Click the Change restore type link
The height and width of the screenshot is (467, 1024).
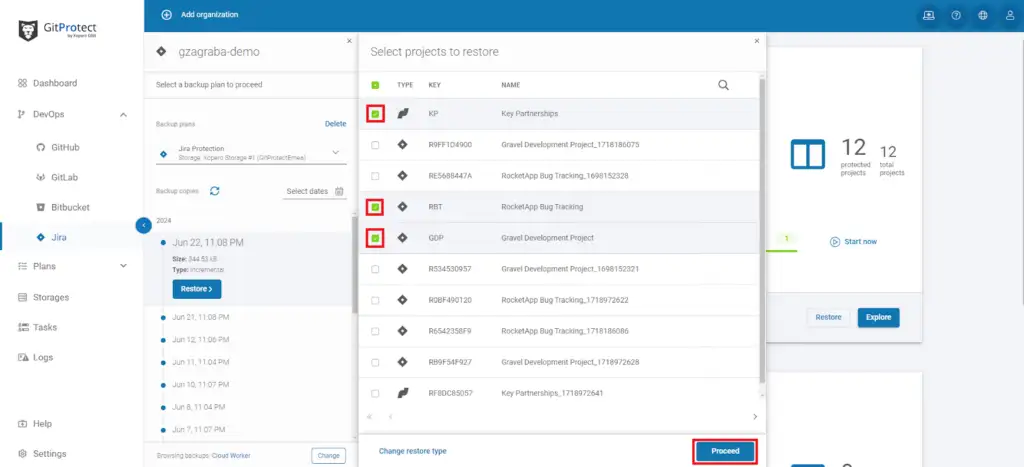[413, 451]
